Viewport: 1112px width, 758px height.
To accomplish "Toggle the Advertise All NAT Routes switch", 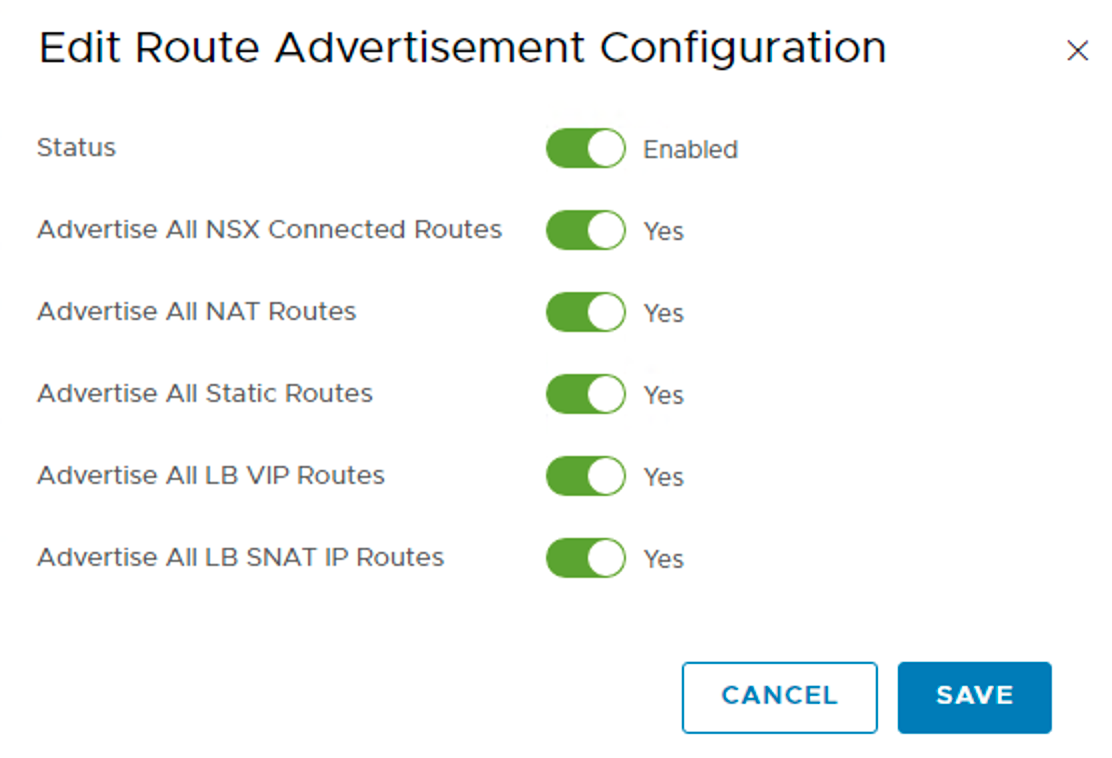I will pyautogui.click(x=585, y=312).
